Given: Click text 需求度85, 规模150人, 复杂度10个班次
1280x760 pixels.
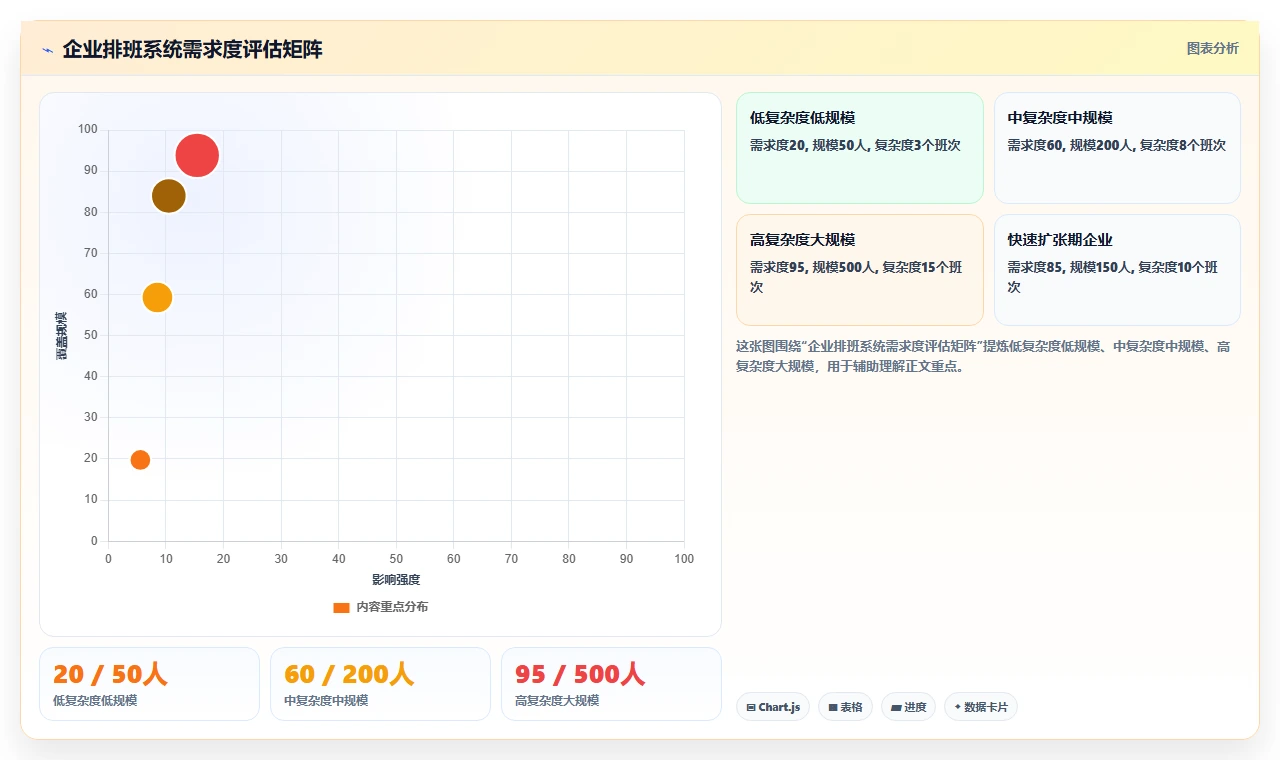Looking at the screenshot, I should point(1113,277).
